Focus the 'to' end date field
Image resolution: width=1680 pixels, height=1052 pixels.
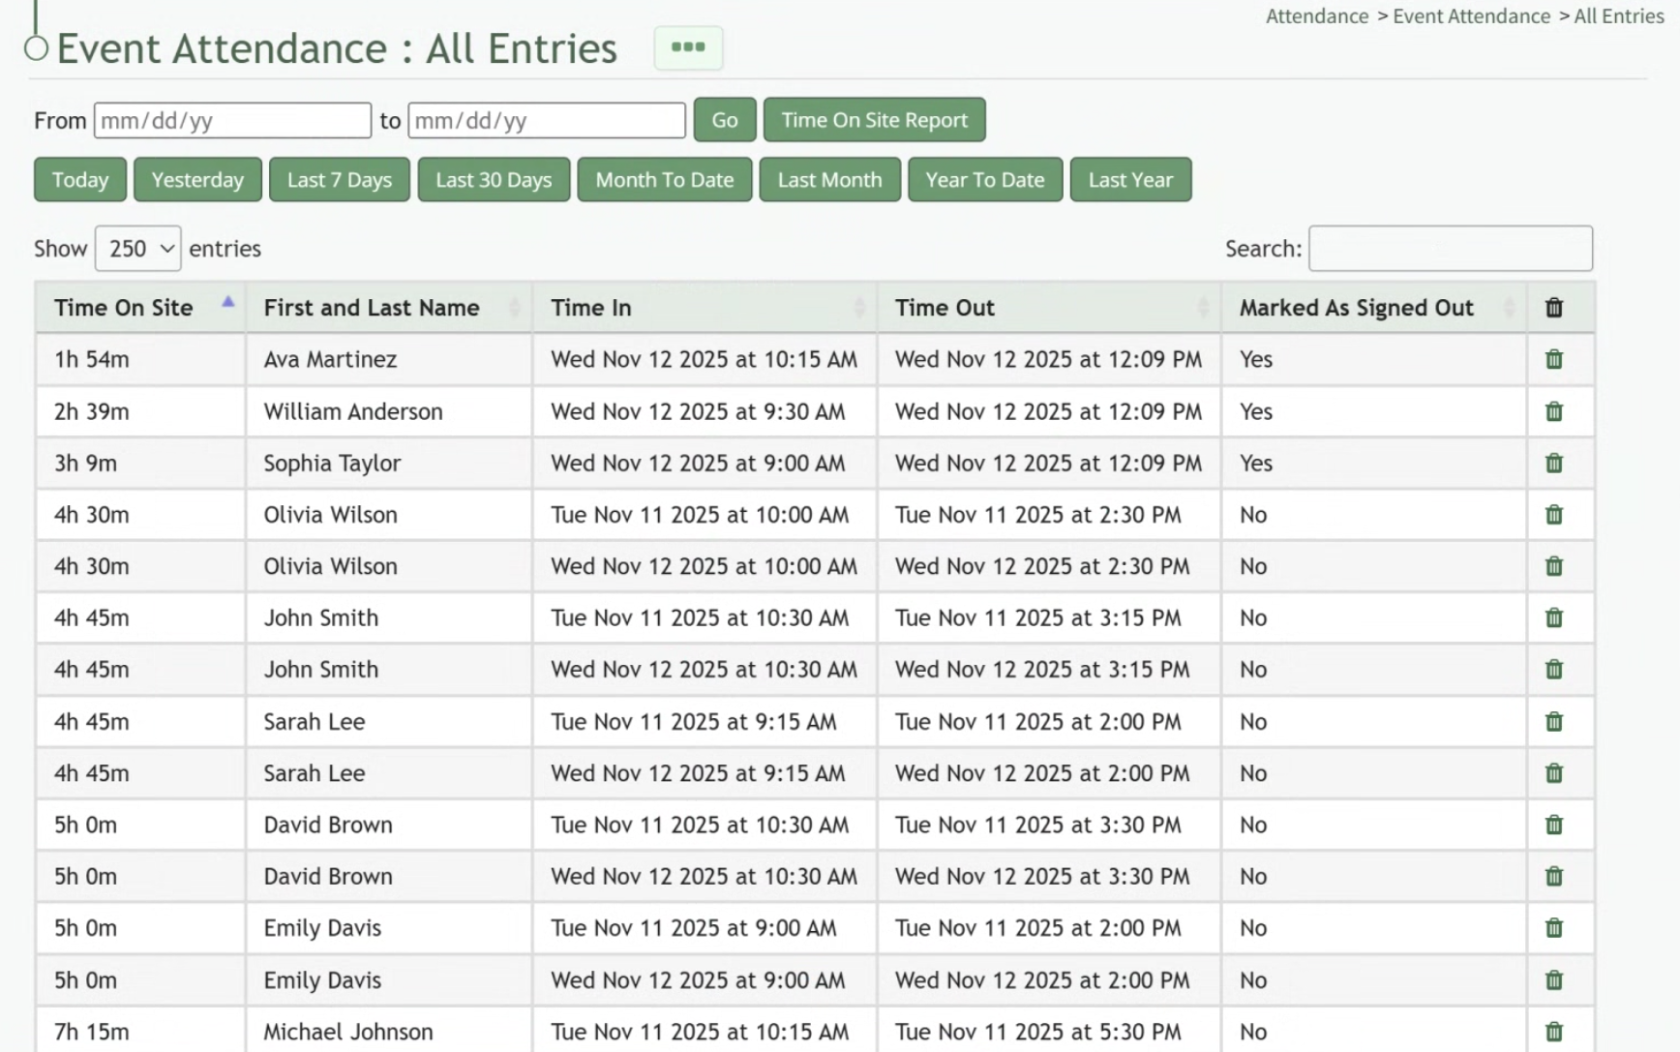coord(547,121)
